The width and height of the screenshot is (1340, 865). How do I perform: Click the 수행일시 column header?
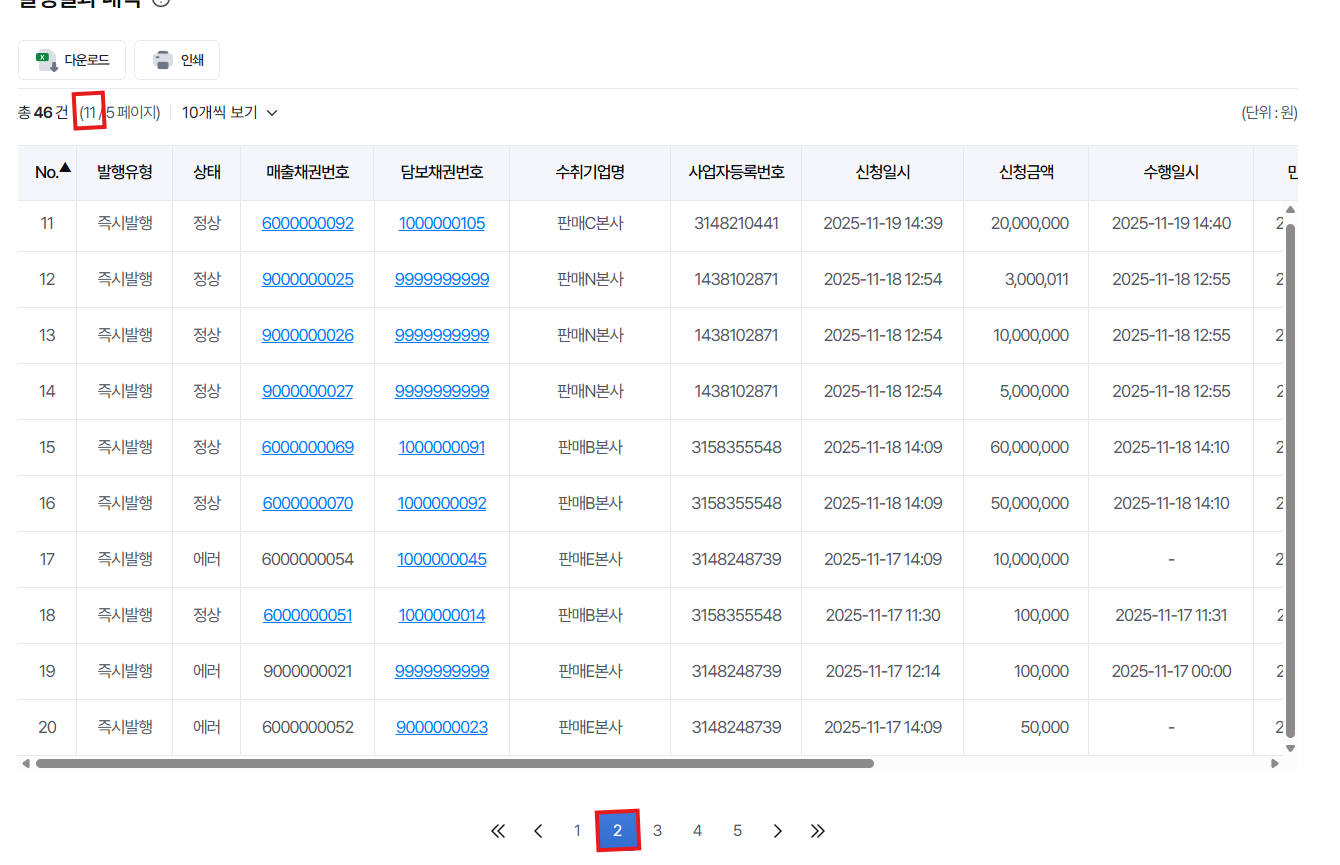[1171, 173]
